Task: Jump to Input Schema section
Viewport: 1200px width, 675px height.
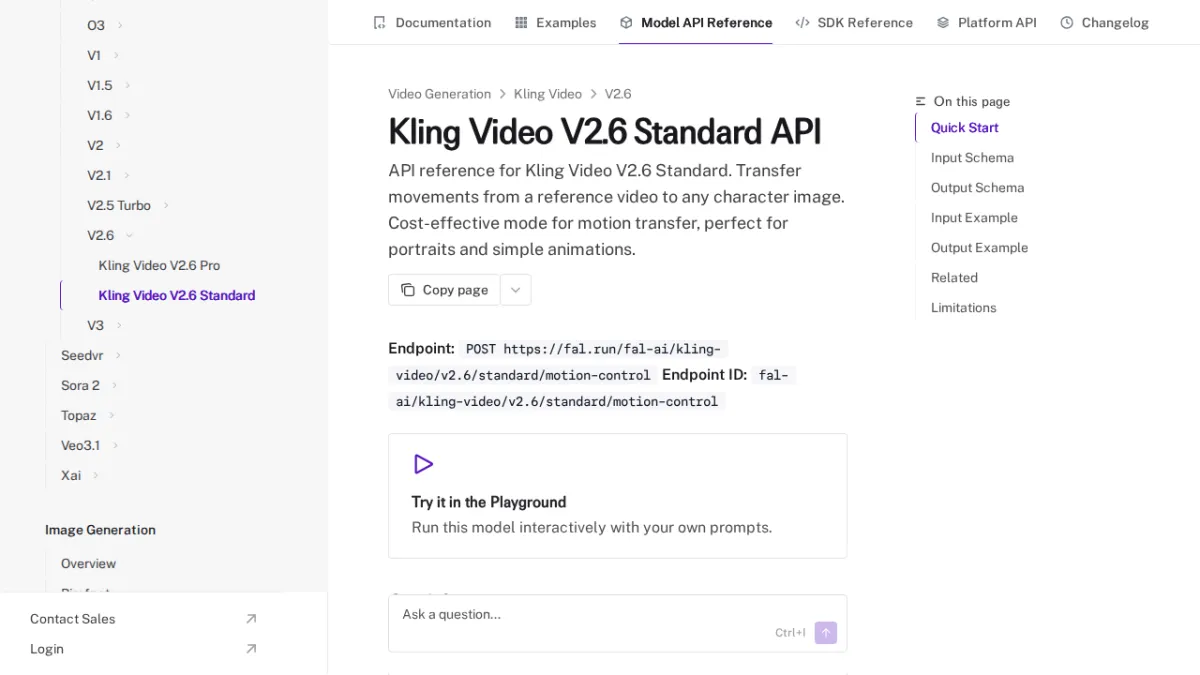Action: click(x=972, y=157)
